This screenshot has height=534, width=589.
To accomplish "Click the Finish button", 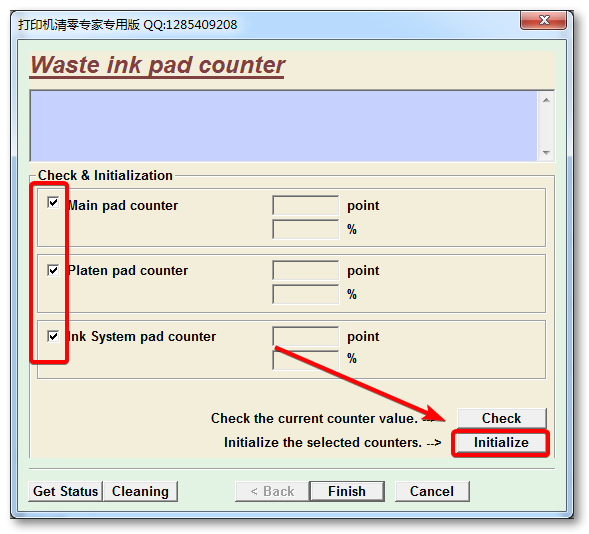I will pyautogui.click(x=347, y=491).
